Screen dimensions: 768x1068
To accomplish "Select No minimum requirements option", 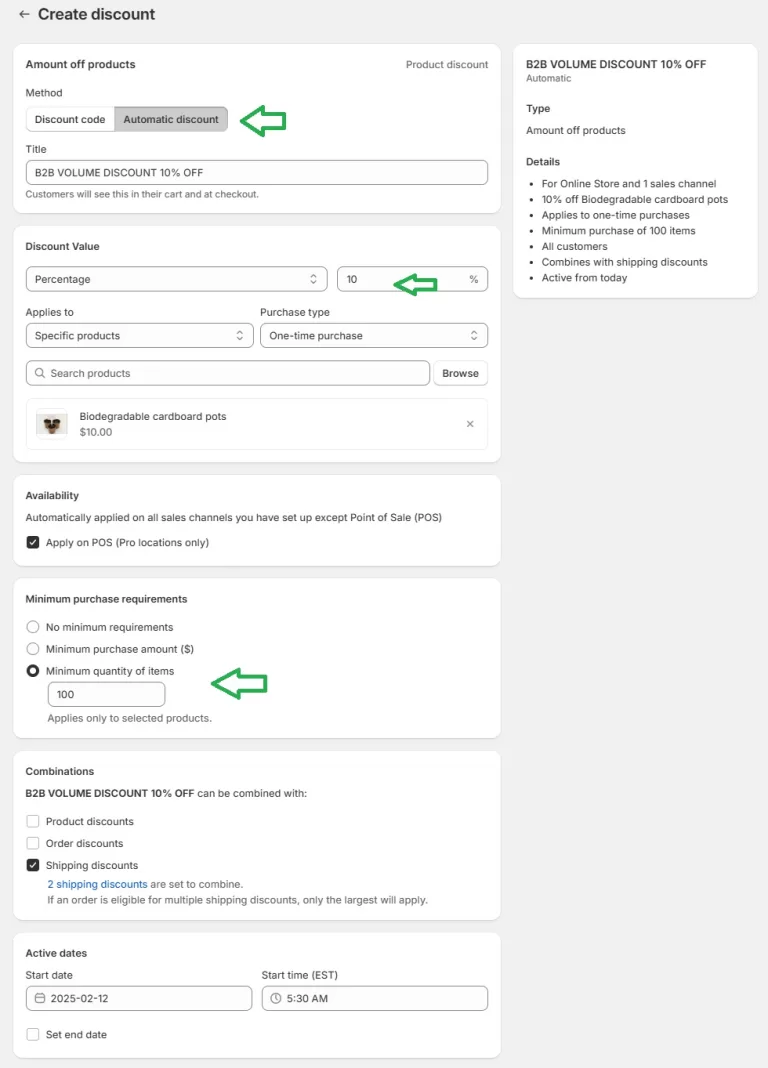I will tap(33, 627).
